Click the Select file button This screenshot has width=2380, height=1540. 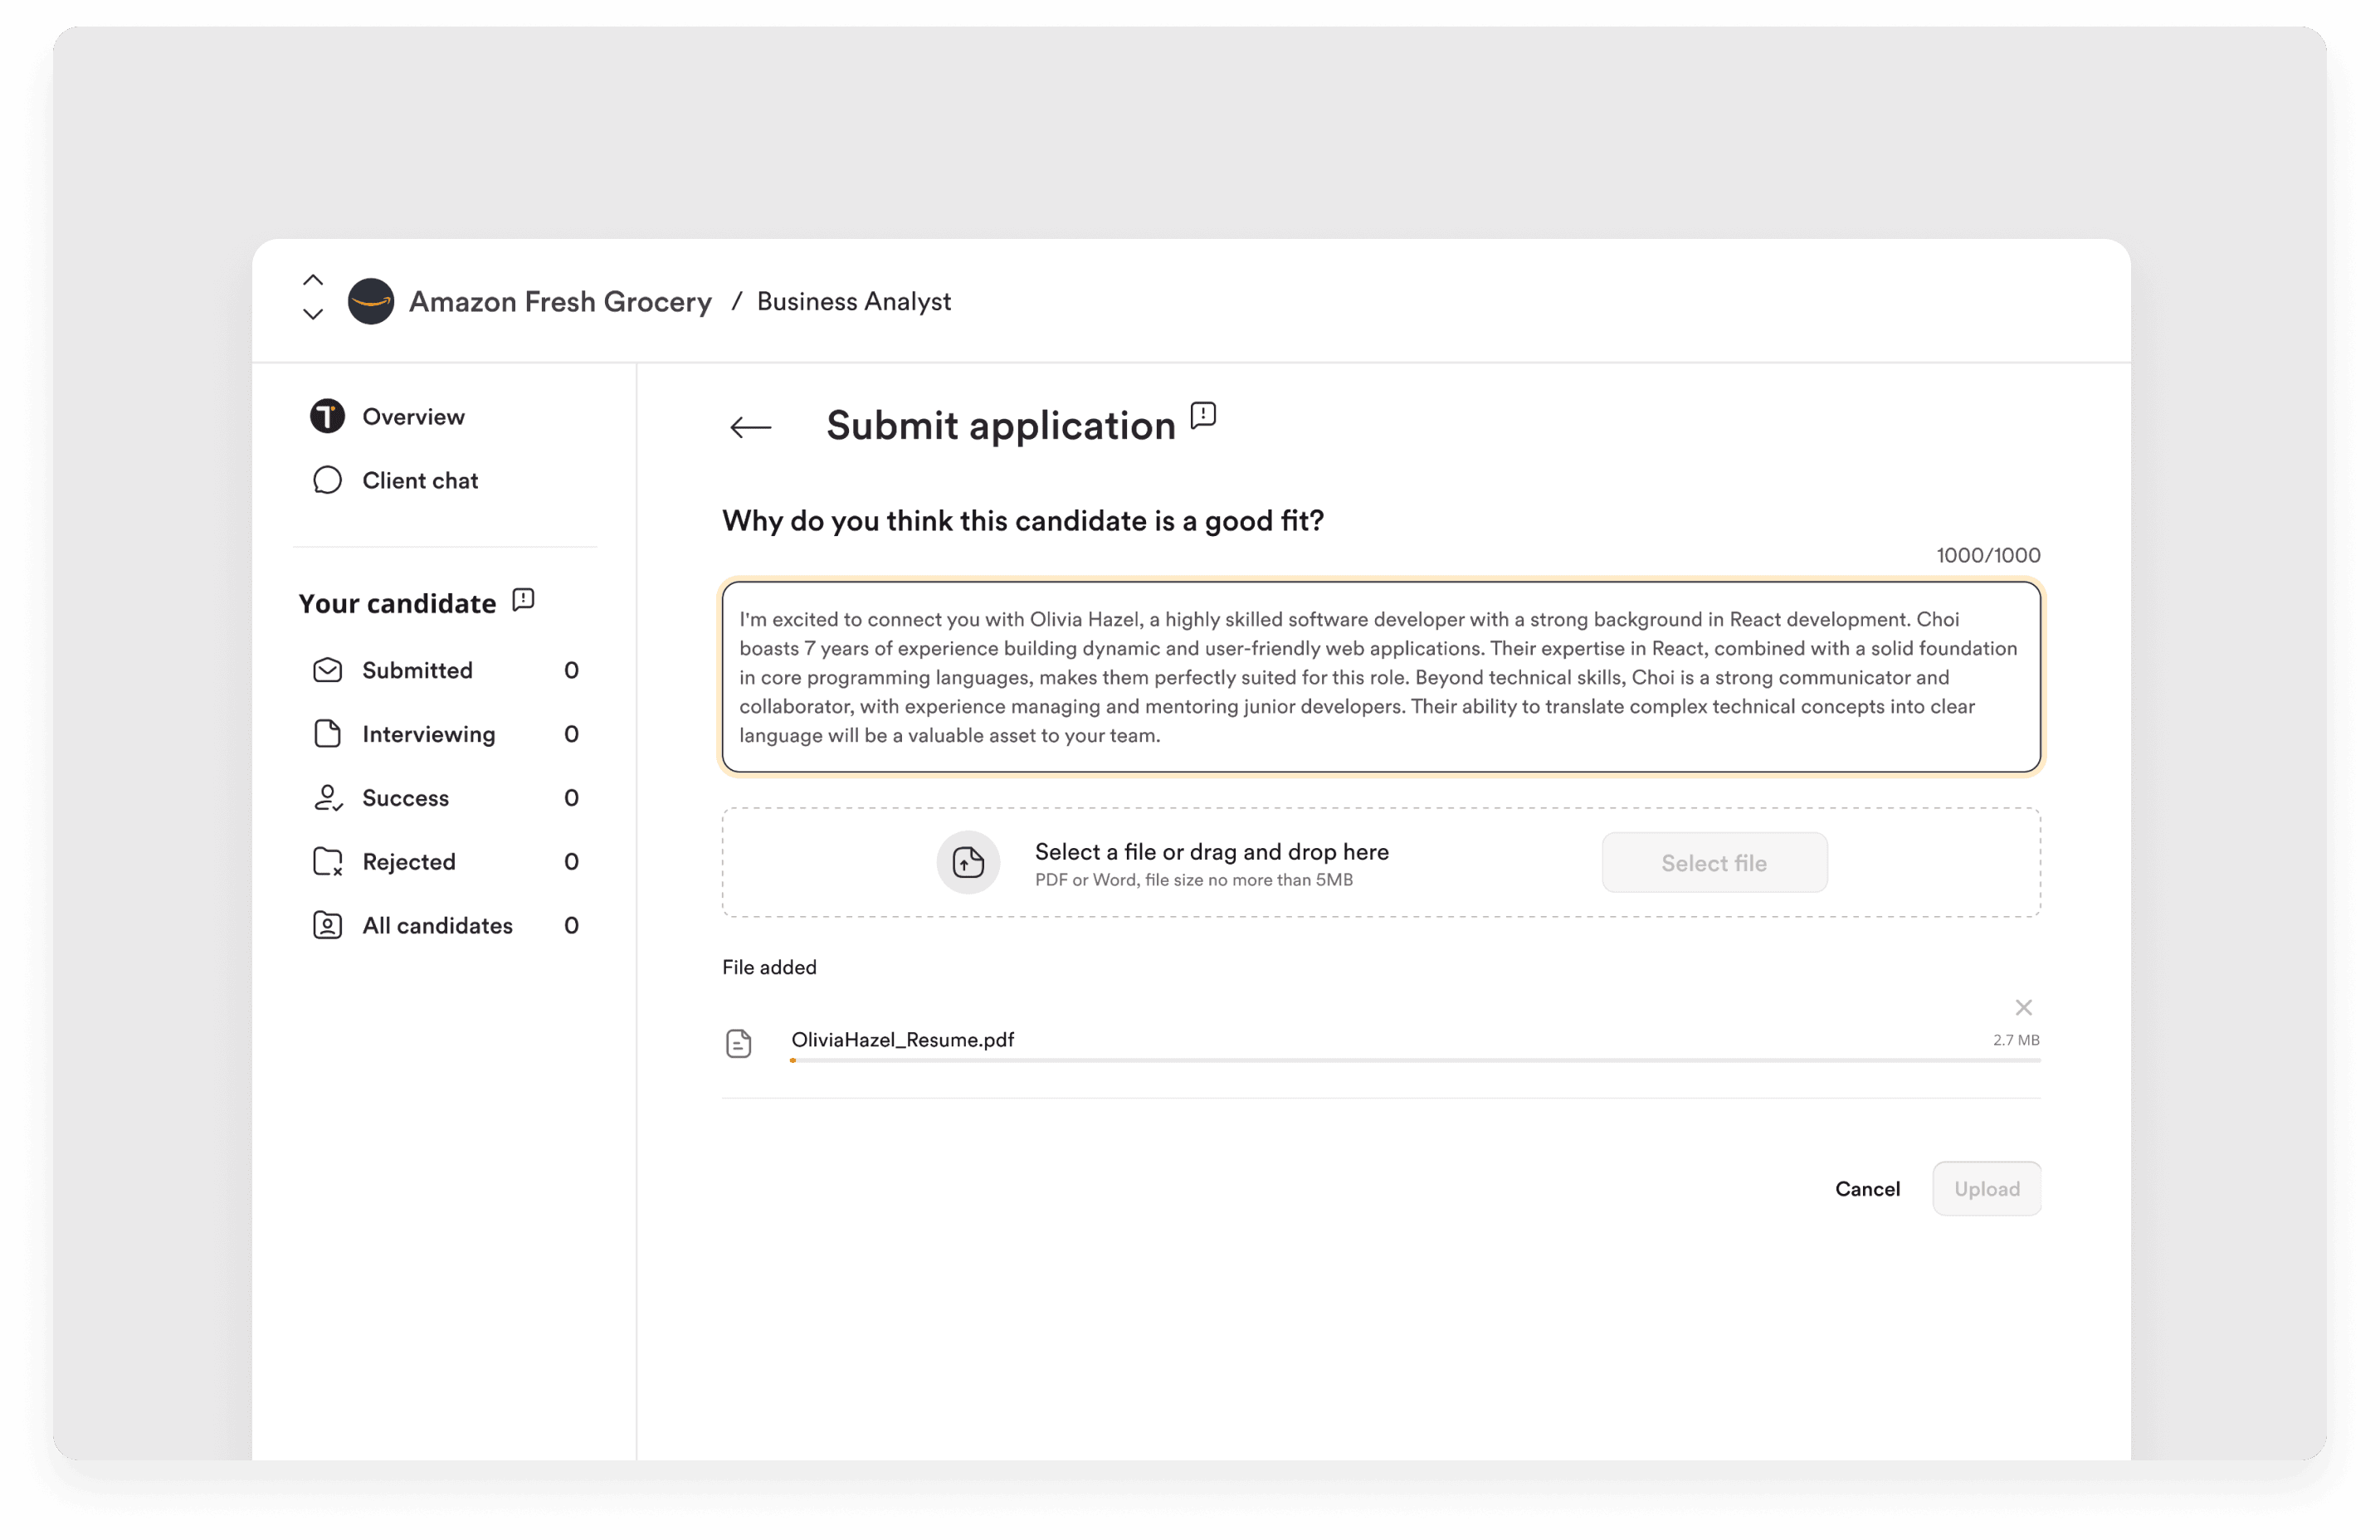click(x=1714, y=863)
